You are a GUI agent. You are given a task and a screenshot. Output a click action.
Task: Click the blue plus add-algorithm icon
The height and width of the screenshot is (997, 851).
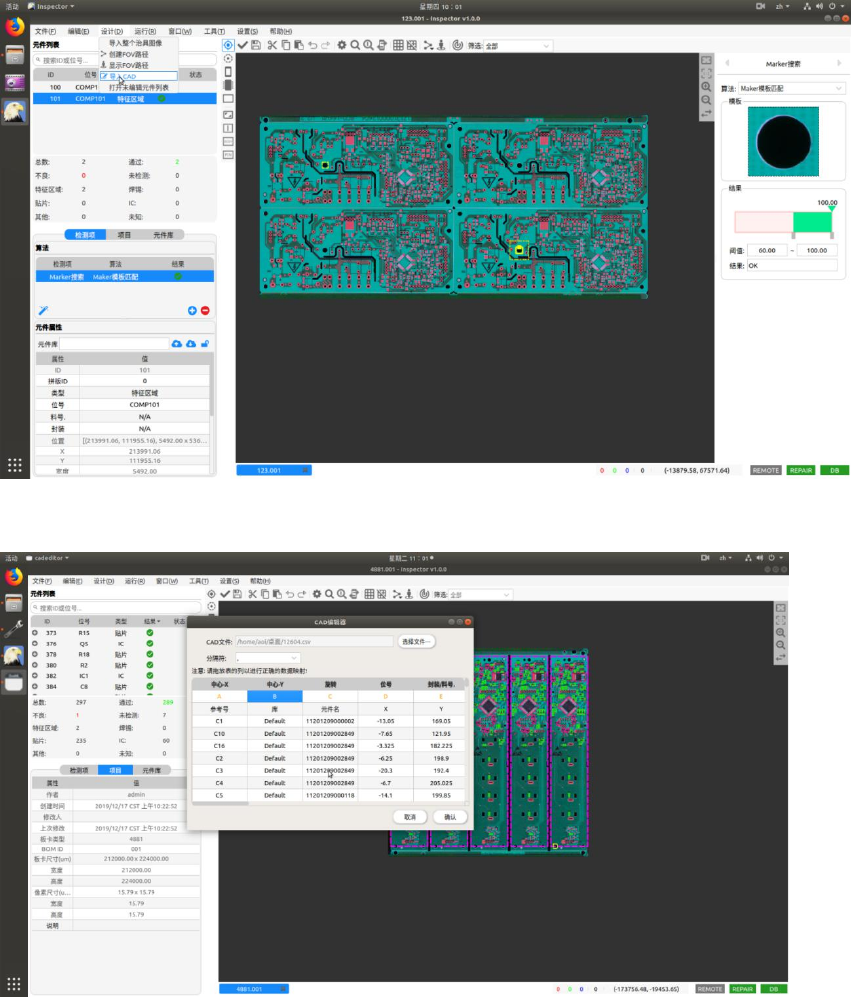192,310
